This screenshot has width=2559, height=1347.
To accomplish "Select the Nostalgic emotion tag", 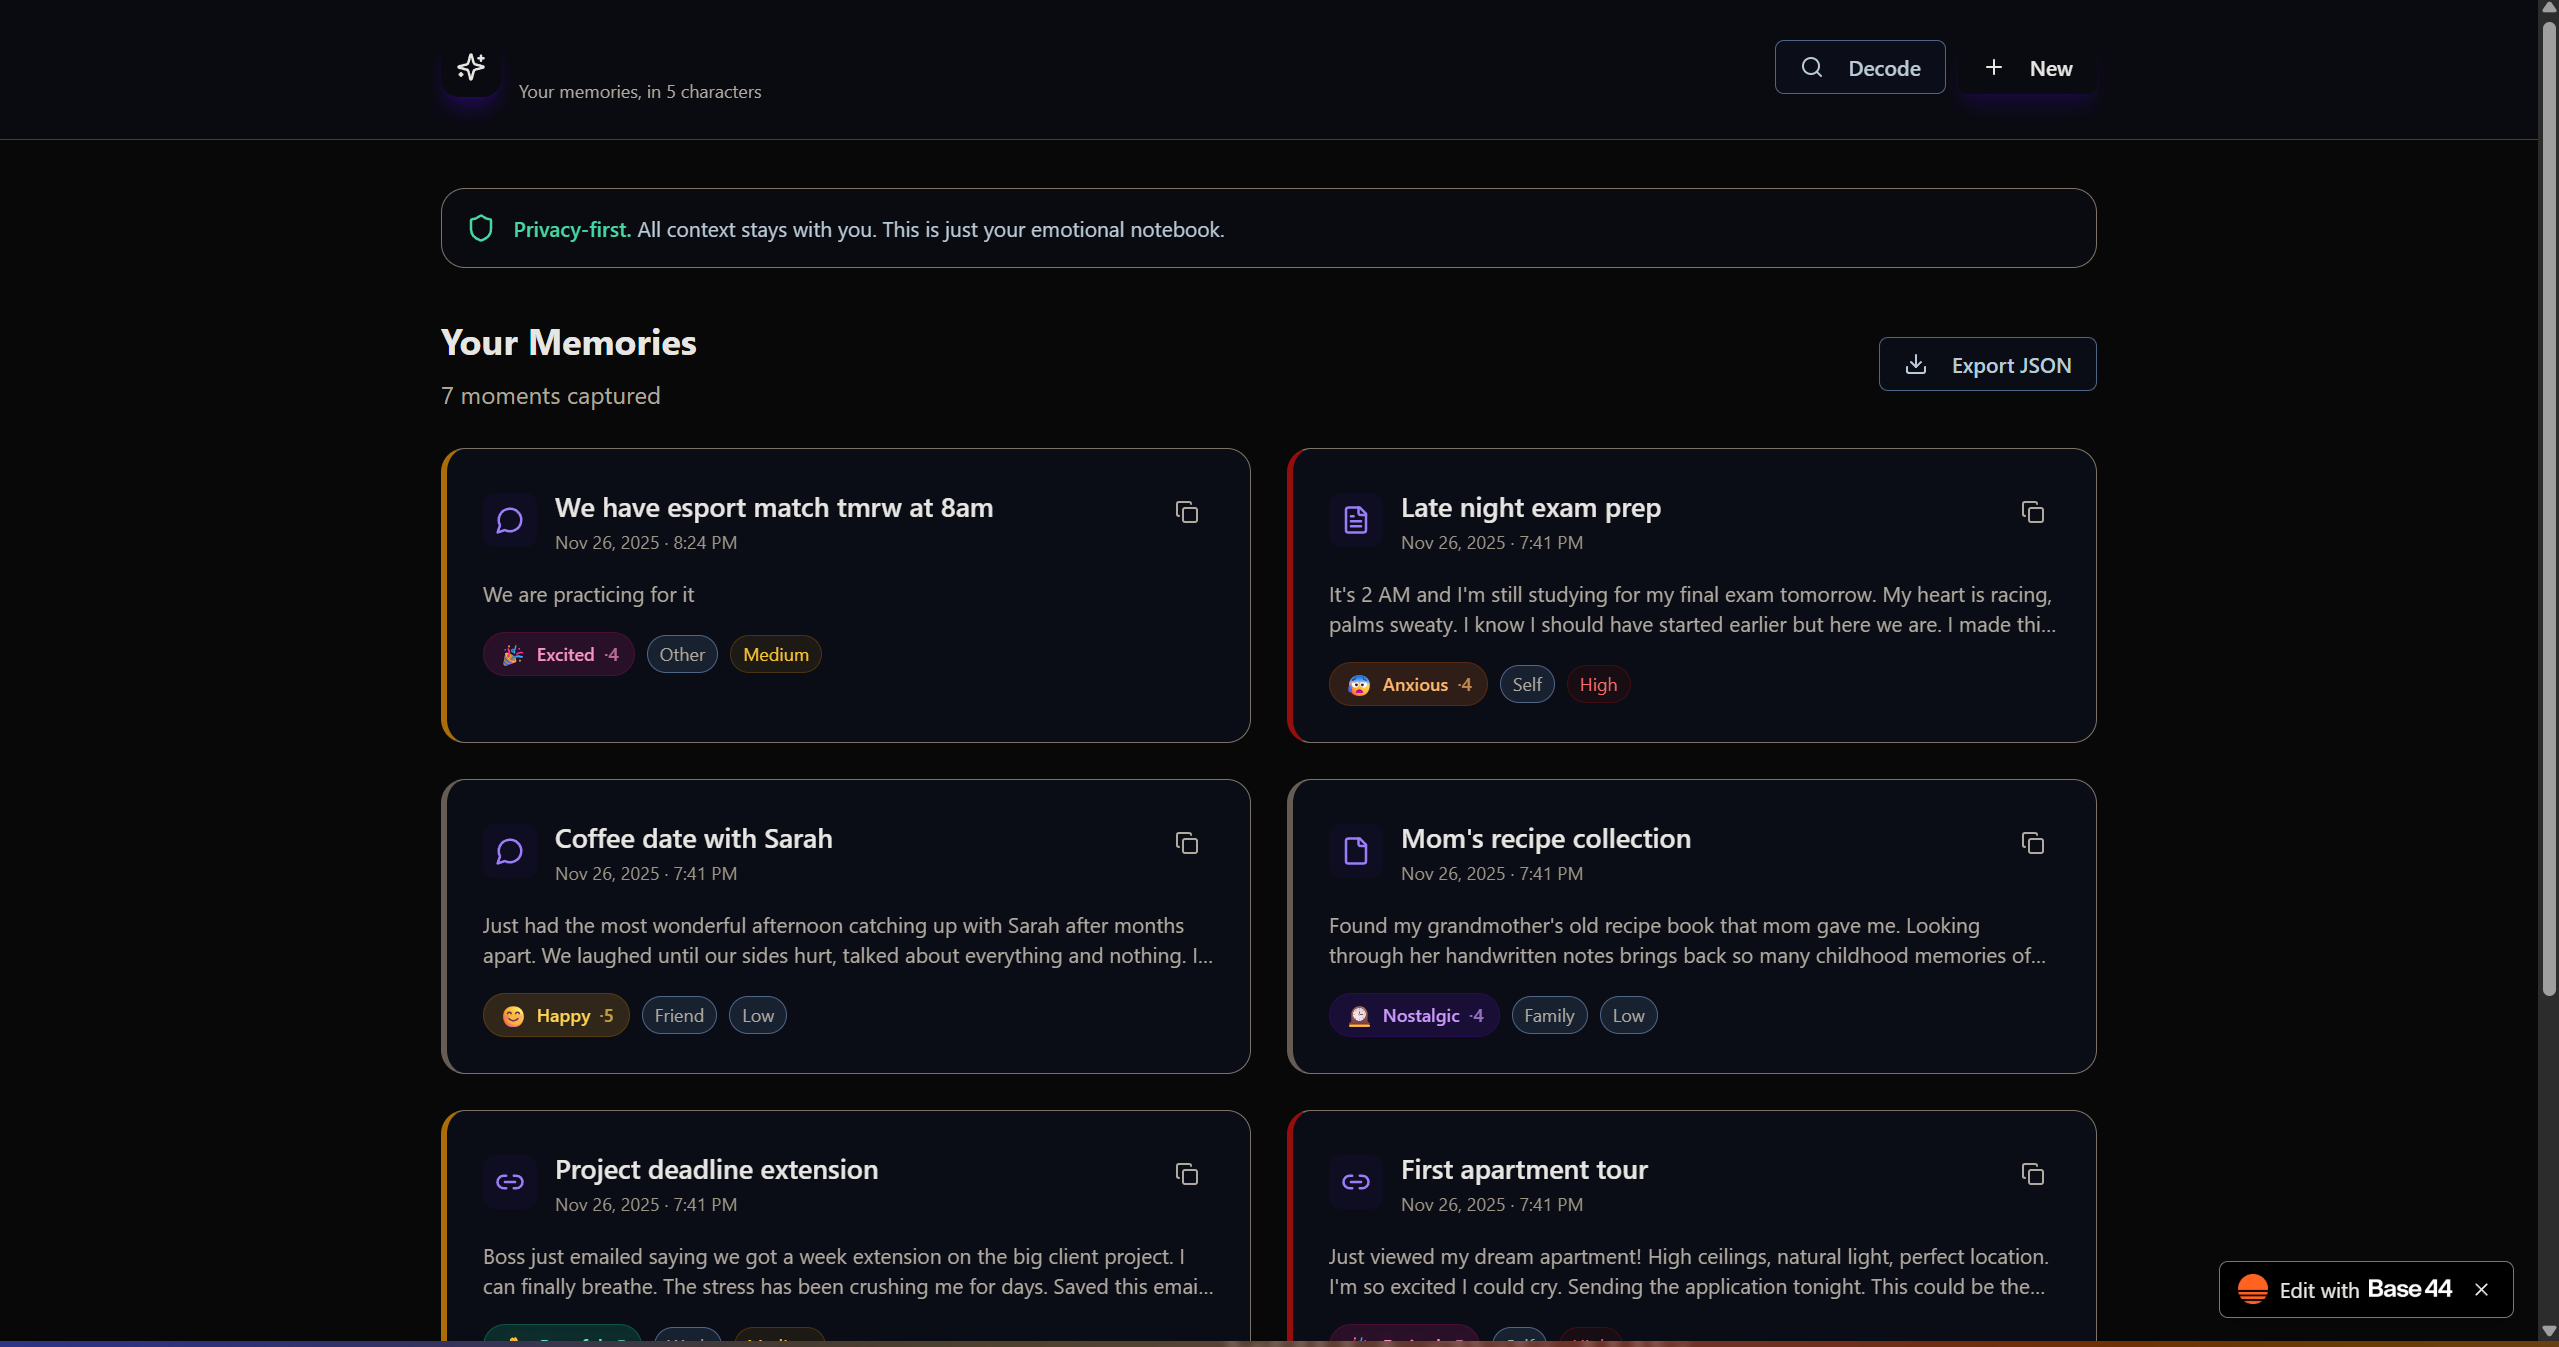I will click(x=1414, y=1016).
